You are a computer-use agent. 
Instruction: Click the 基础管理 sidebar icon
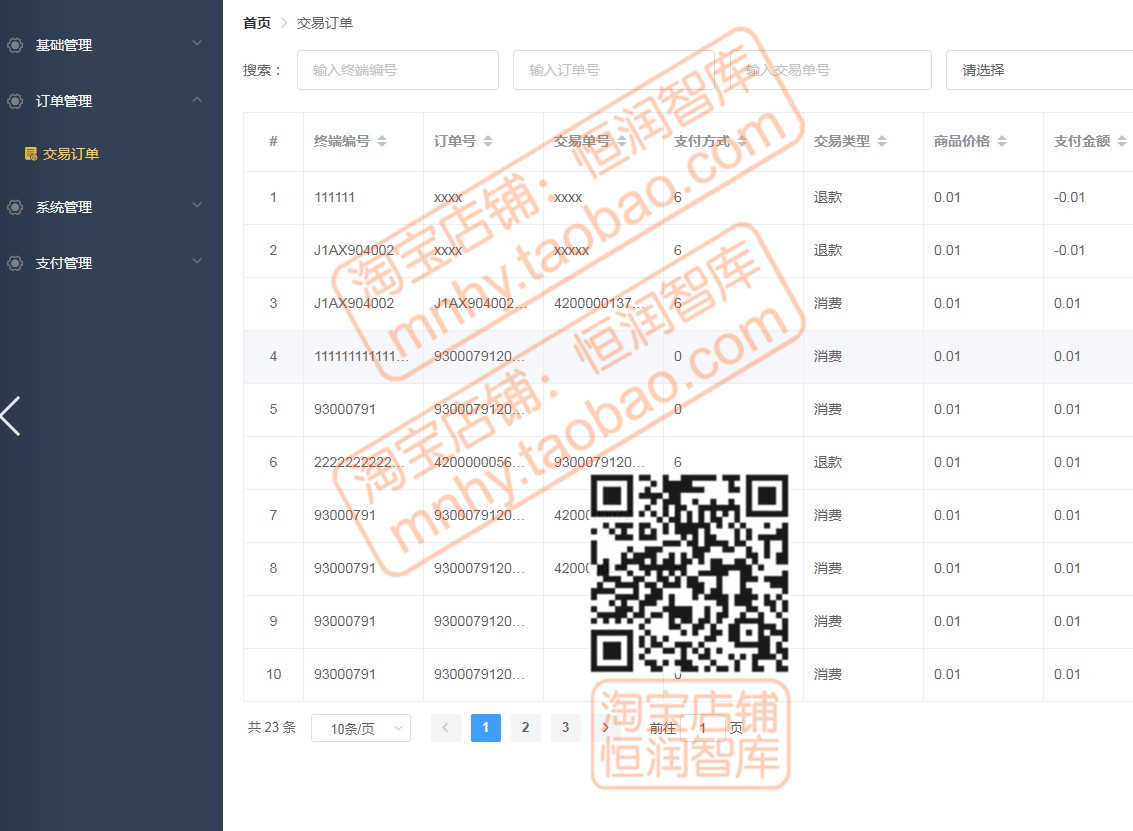15,44
